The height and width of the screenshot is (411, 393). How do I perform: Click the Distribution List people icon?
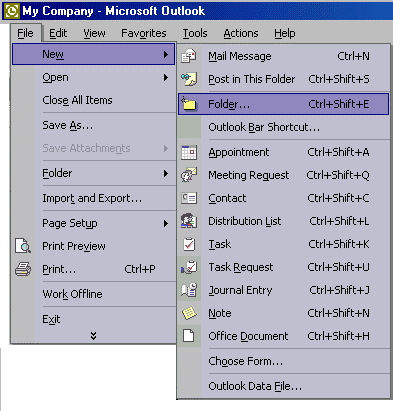pos(189,221)
